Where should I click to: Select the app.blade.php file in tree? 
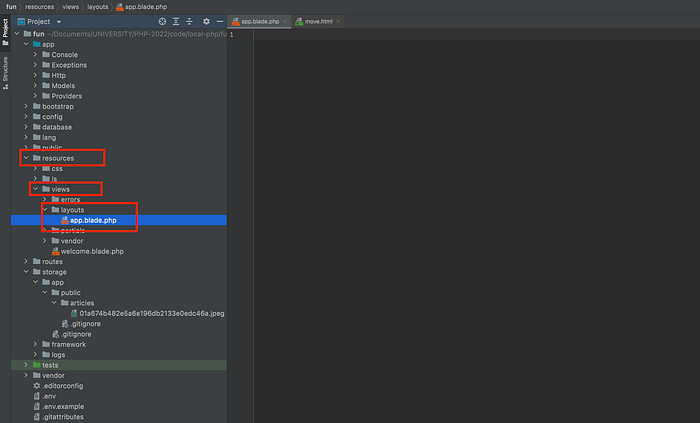119,220
